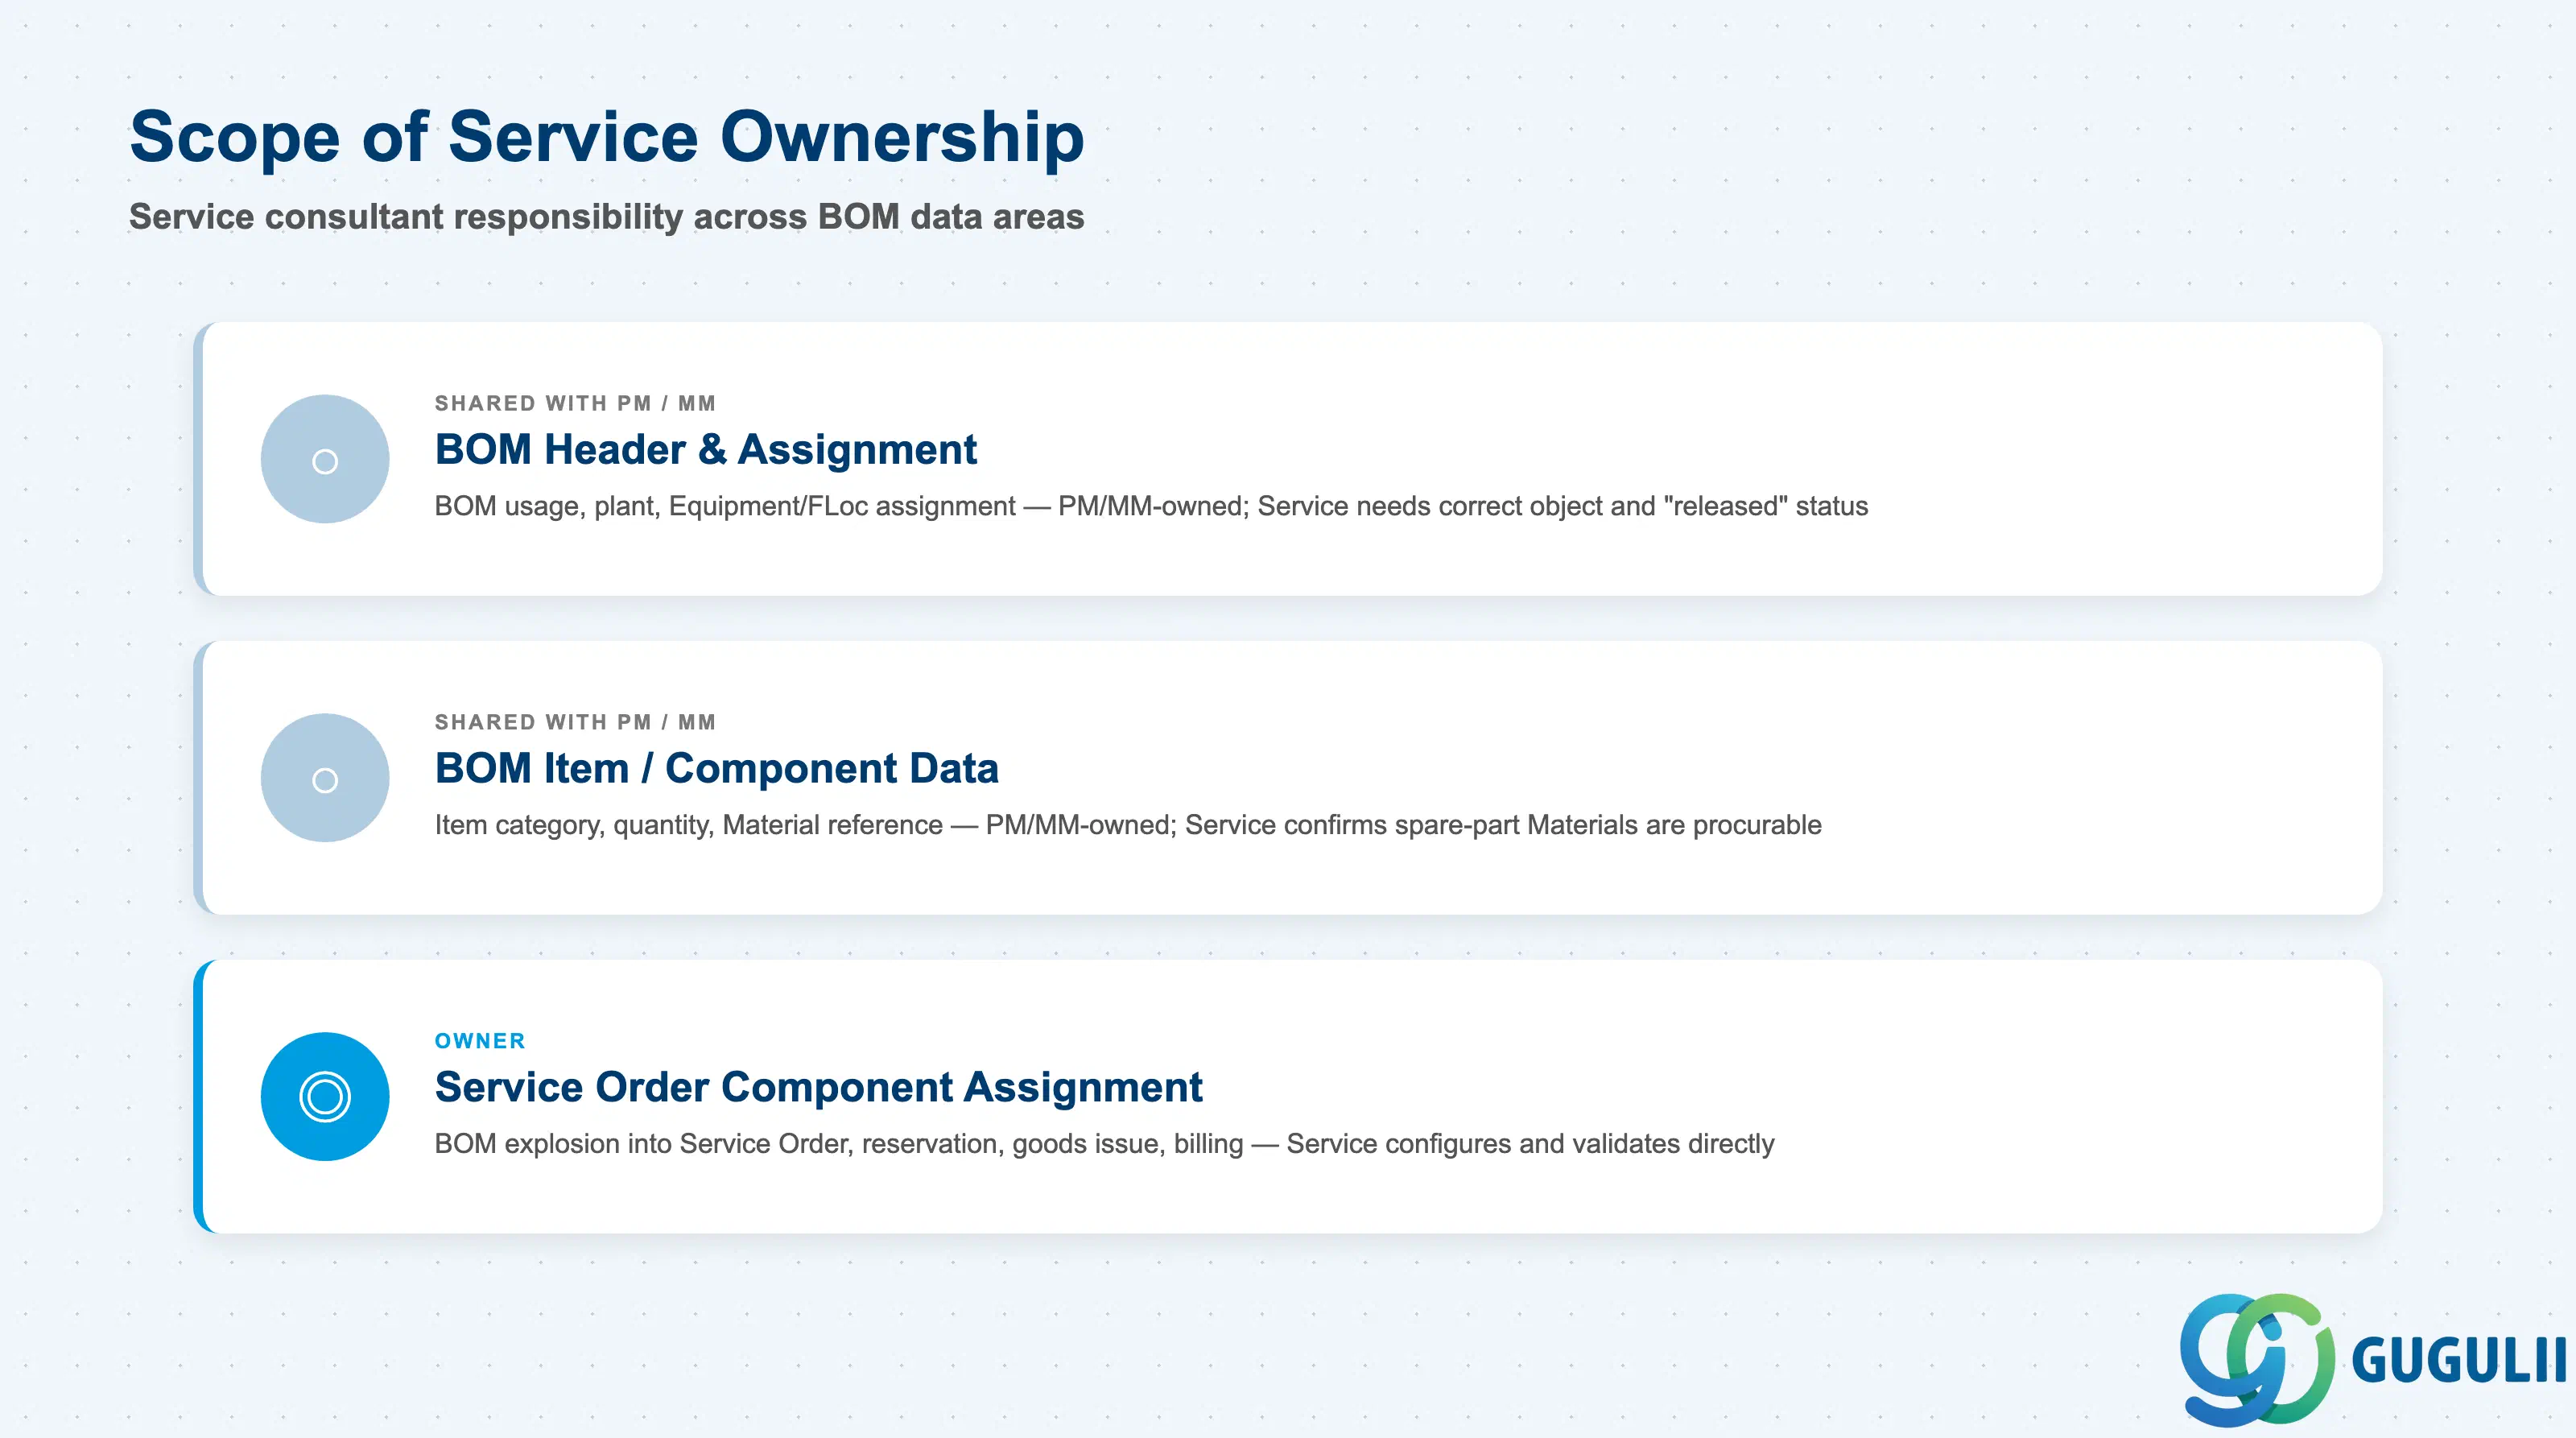Click SHARED WITH PM / MM label above BOM Header
The height and width of the screenshot is (1438, 2576).
[x=575, y=403]
